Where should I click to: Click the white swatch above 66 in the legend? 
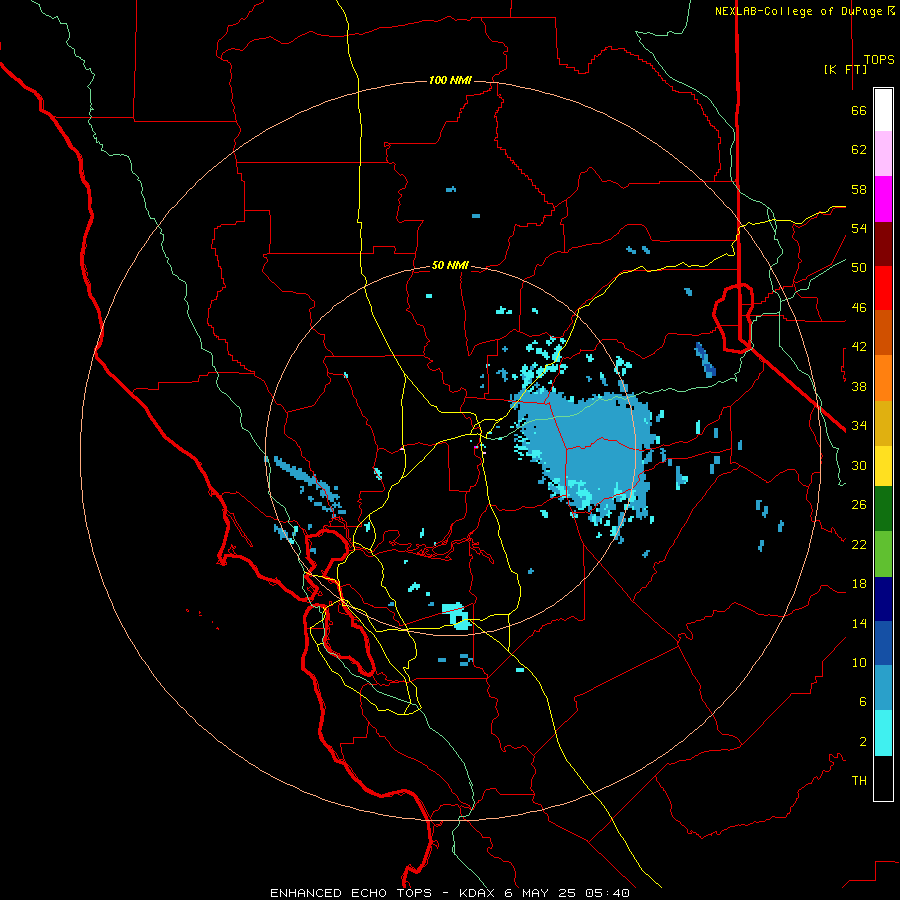[x=883, y=110]
